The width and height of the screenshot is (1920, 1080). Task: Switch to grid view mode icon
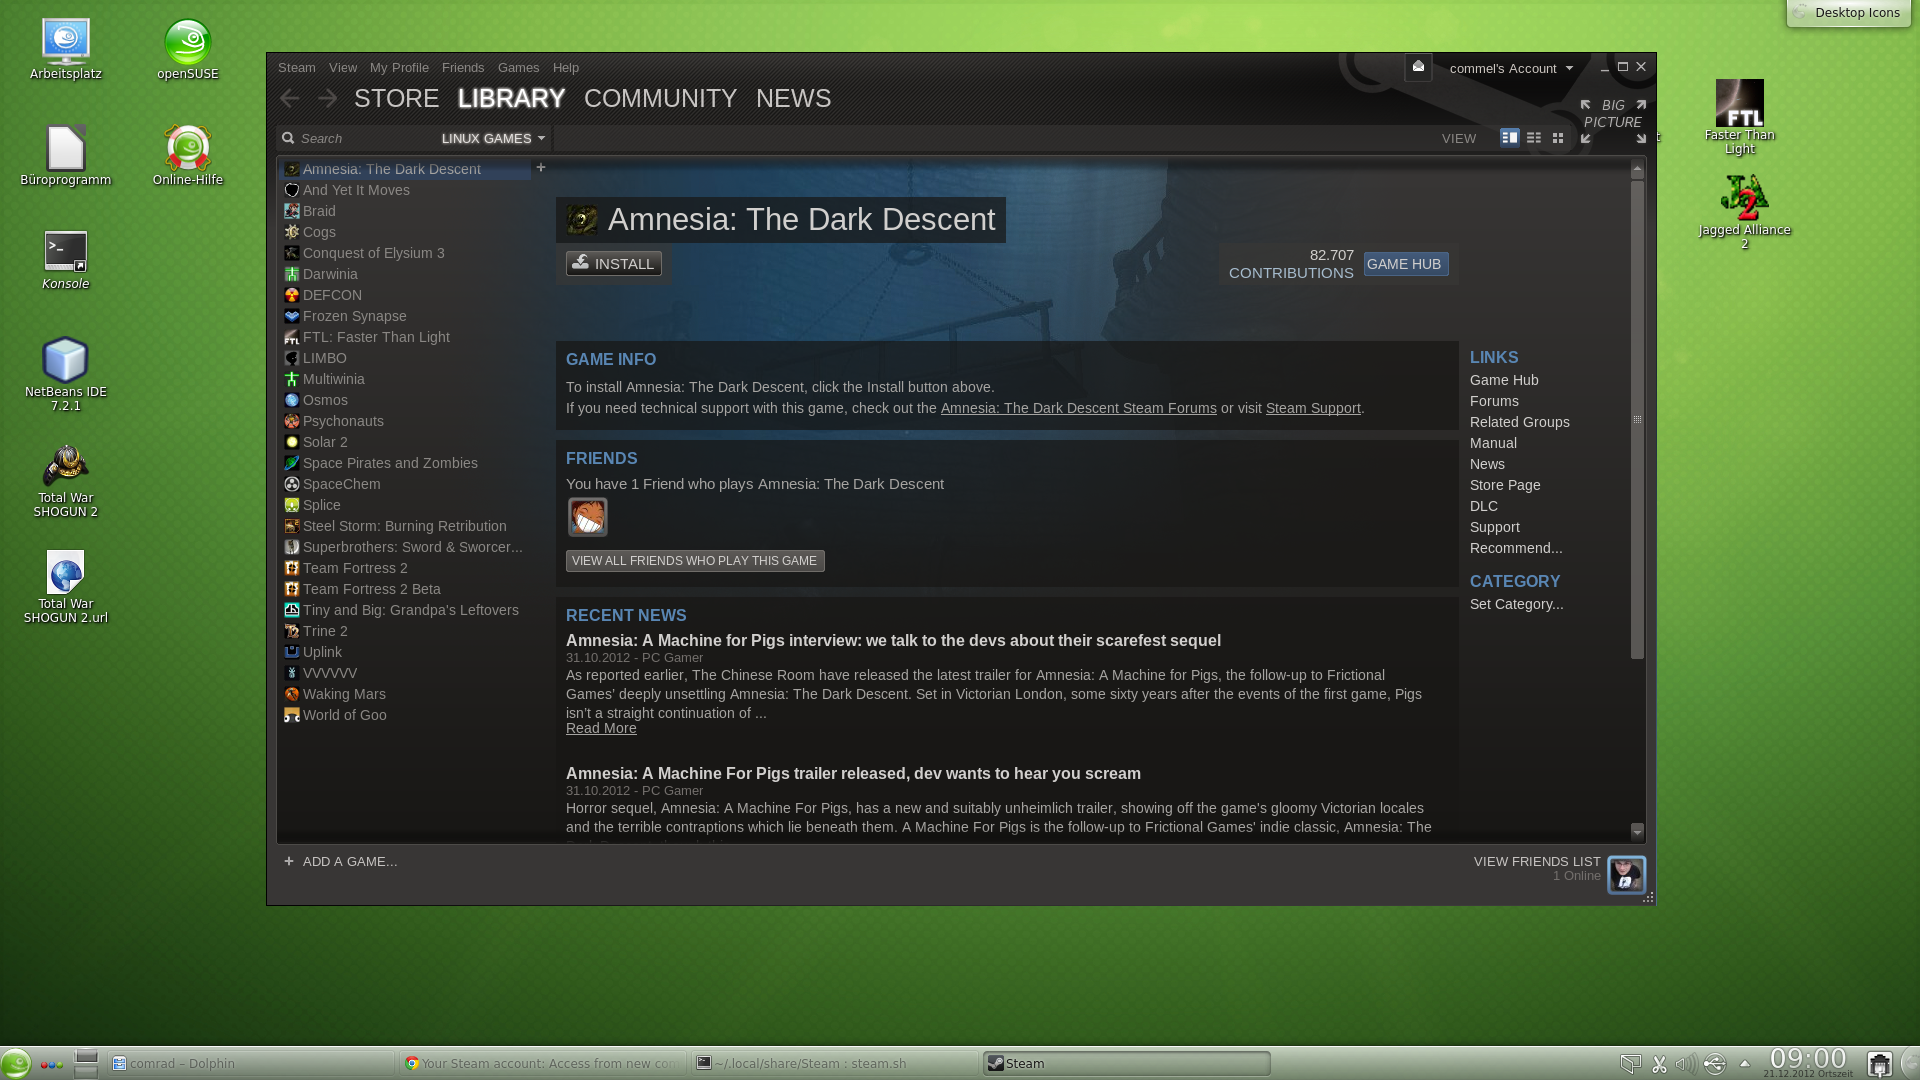[x=1557, y=138]
